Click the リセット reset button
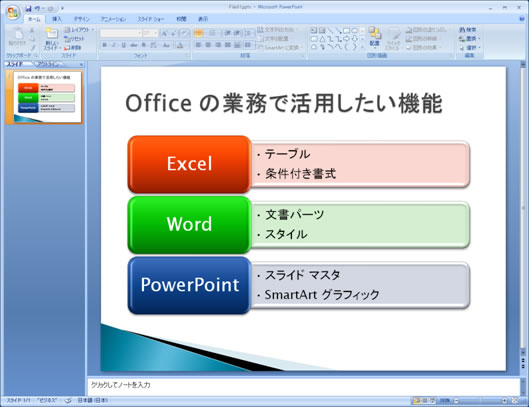This screenshot has height=407, width=529. [74, 38]
